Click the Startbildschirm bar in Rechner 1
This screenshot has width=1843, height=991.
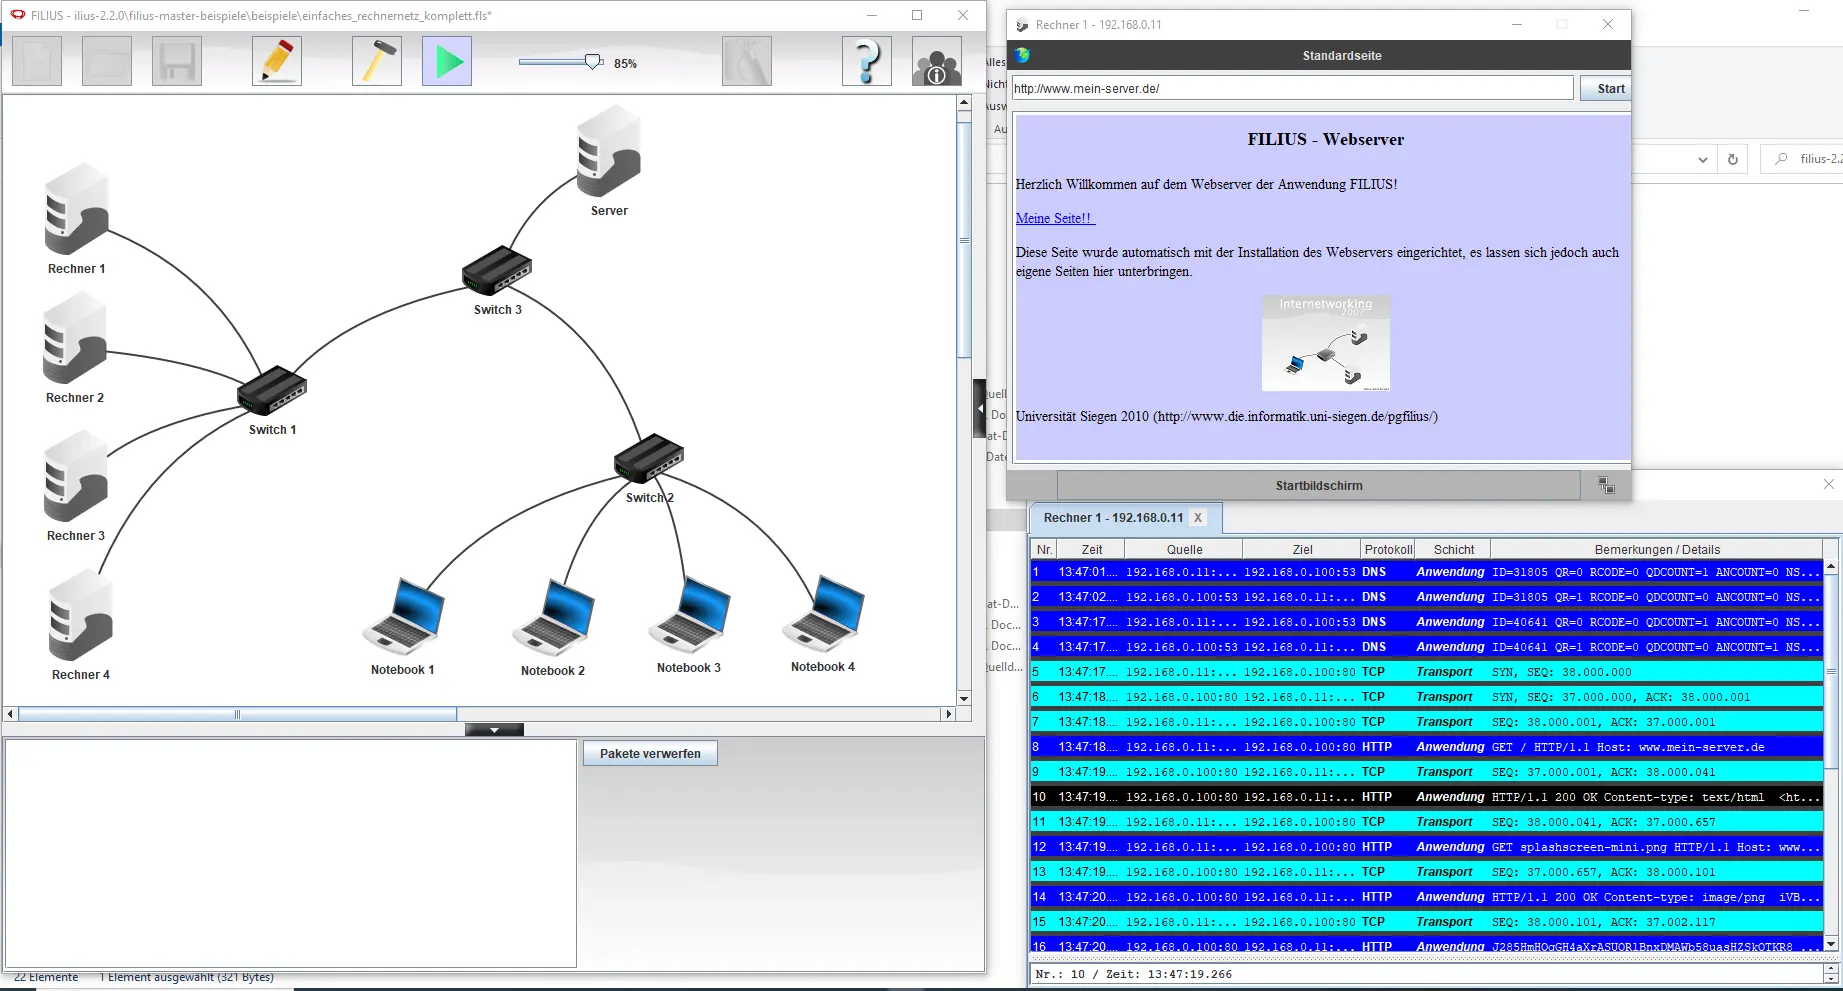click(x=1318, y=486)
